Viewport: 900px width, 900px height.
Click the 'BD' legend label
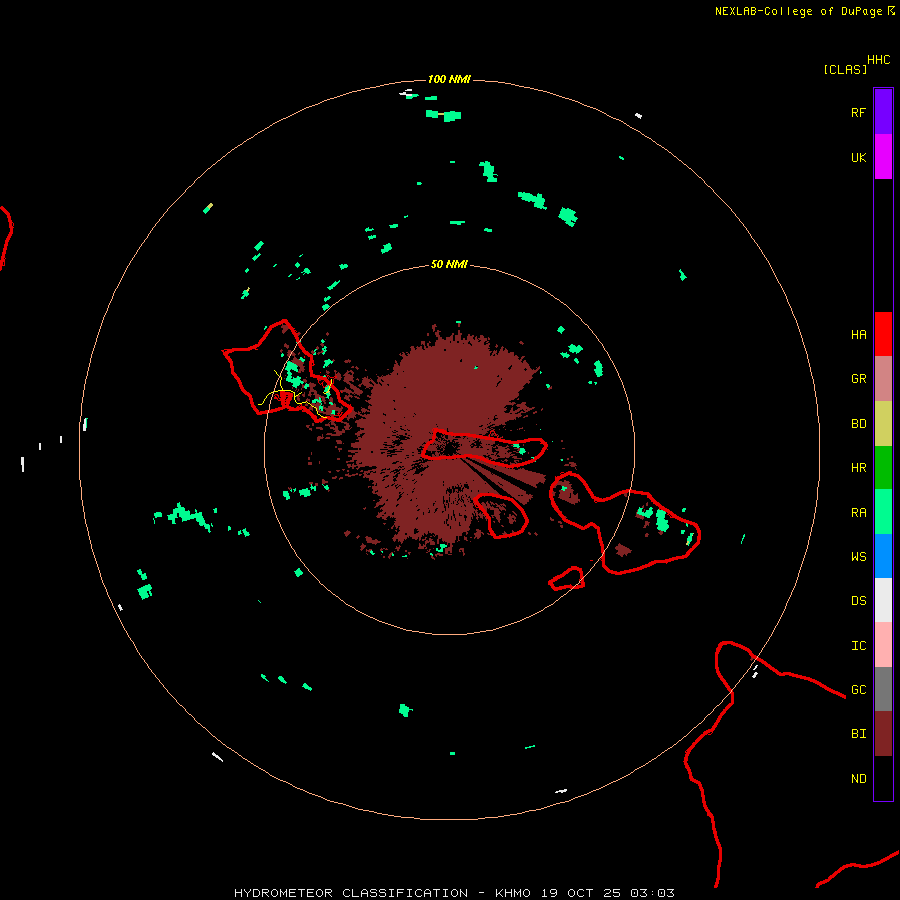[858, 424]
